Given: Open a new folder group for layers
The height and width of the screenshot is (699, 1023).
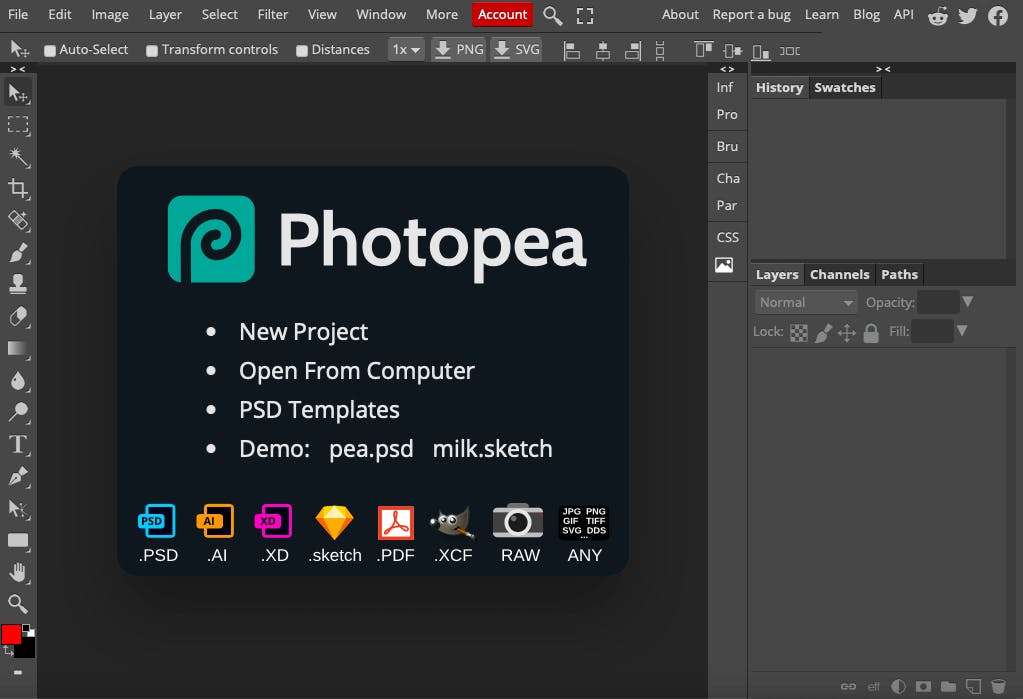Looking at the screenshot, I should coord(947,687).
